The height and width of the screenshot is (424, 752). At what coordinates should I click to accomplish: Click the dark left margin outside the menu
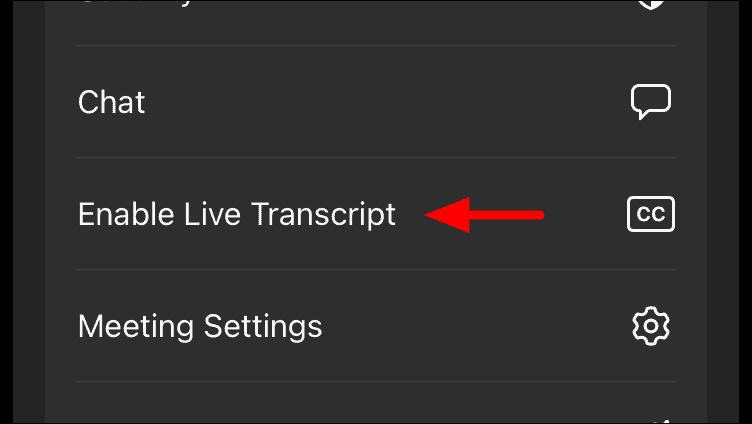[29, 212]
